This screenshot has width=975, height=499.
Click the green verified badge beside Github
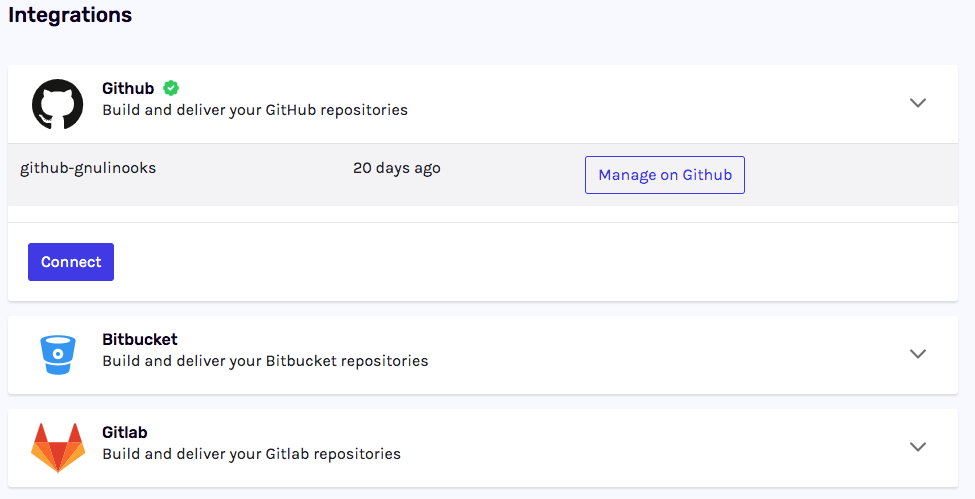click(x=171, y=88)
